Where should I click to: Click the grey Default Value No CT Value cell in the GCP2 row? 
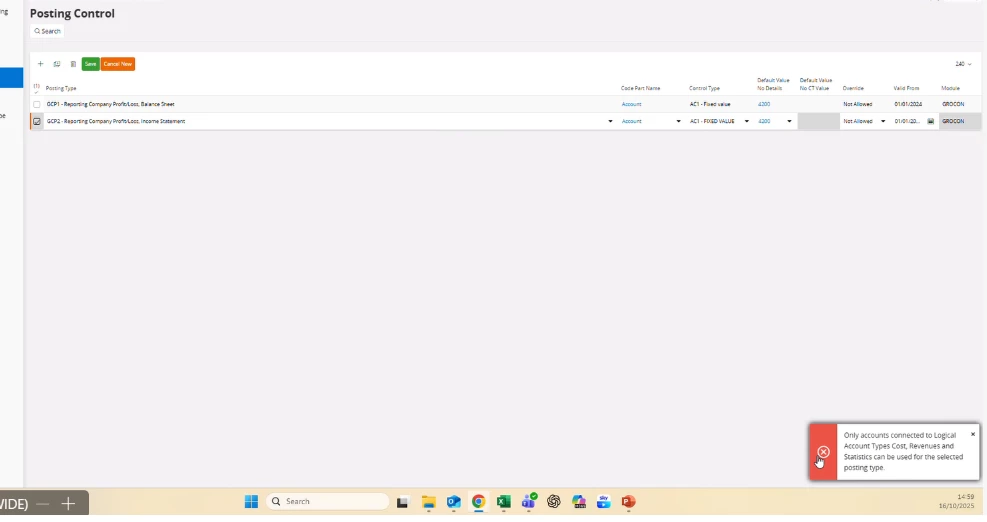(x=818, y=122)
